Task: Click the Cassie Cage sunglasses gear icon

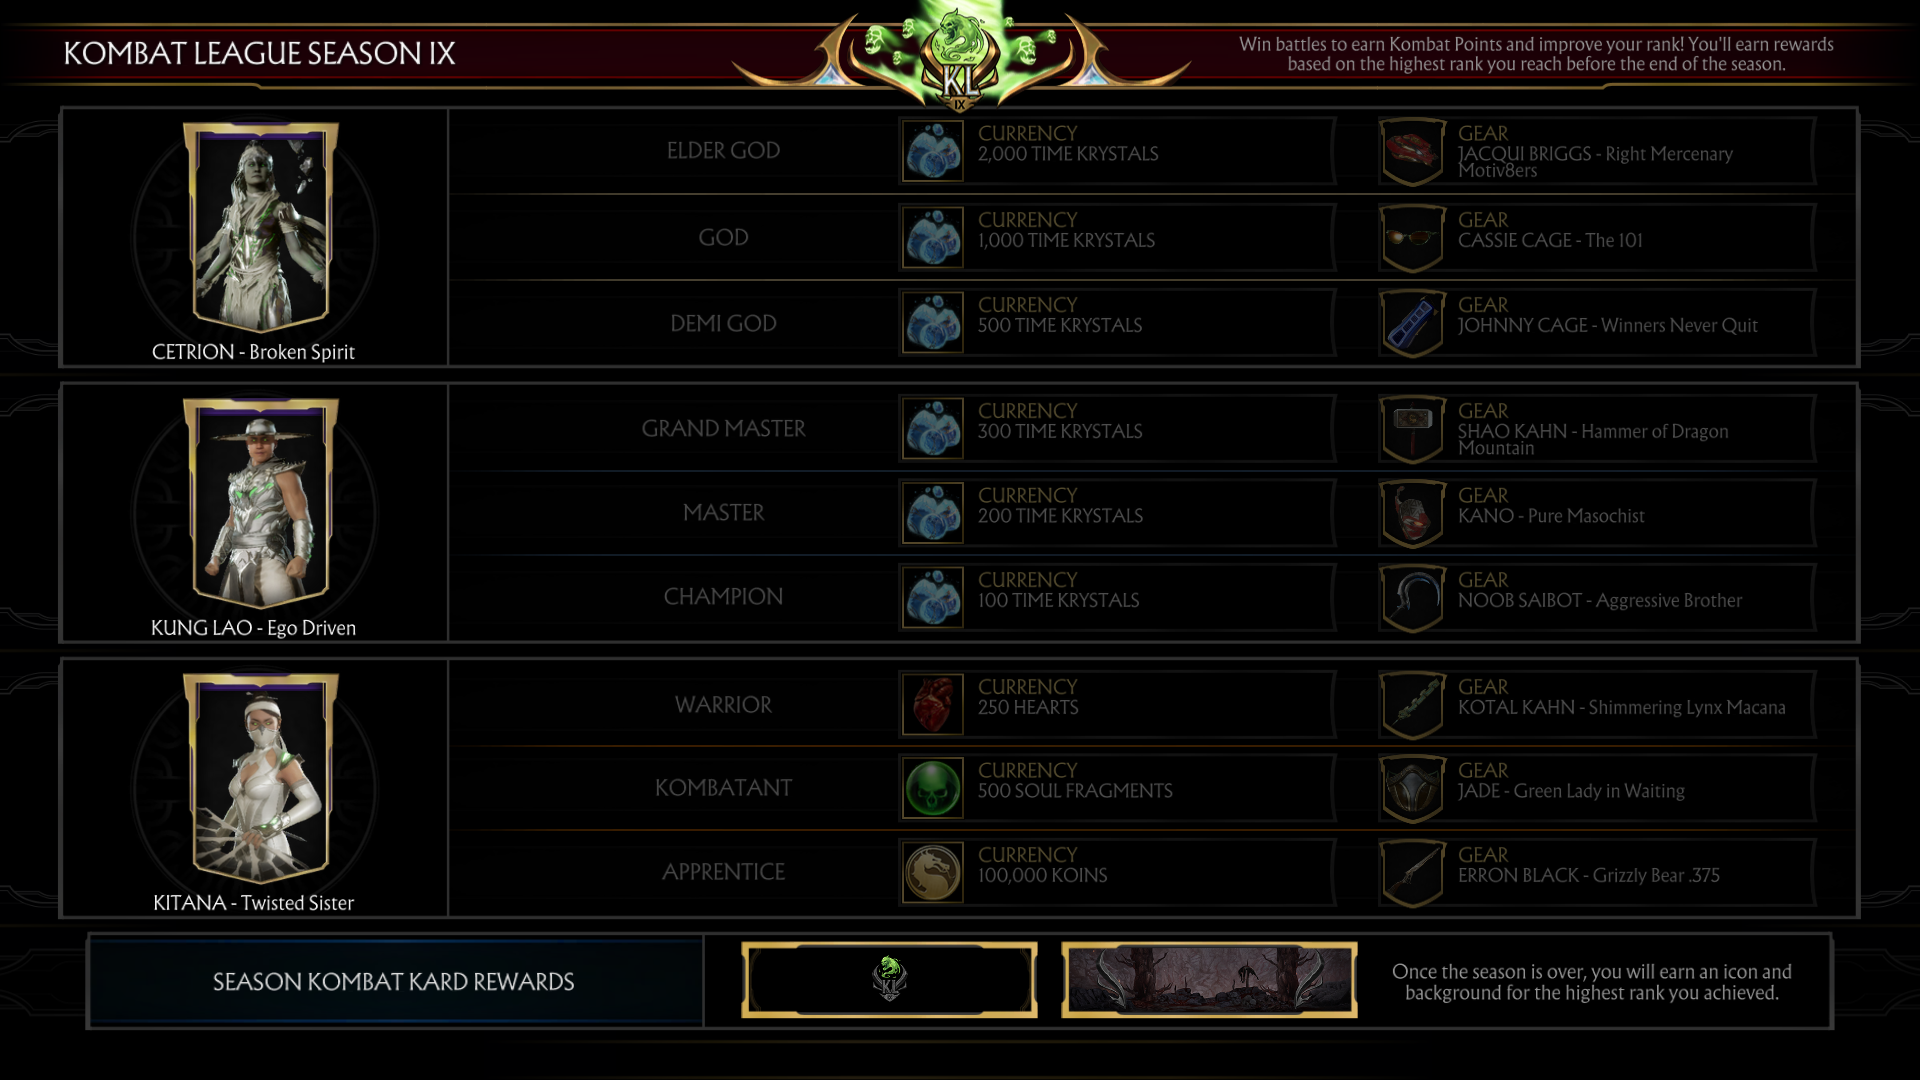Action: (x=1412, y=238)
